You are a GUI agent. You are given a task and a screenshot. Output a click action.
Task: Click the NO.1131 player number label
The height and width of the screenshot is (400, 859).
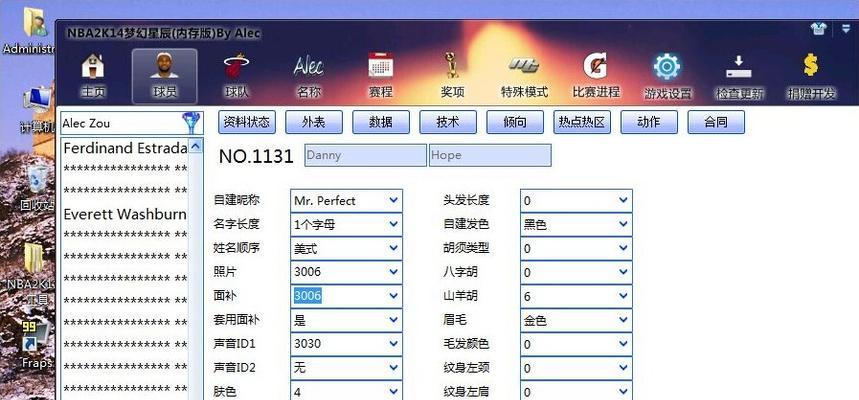(x=256, y=157)
